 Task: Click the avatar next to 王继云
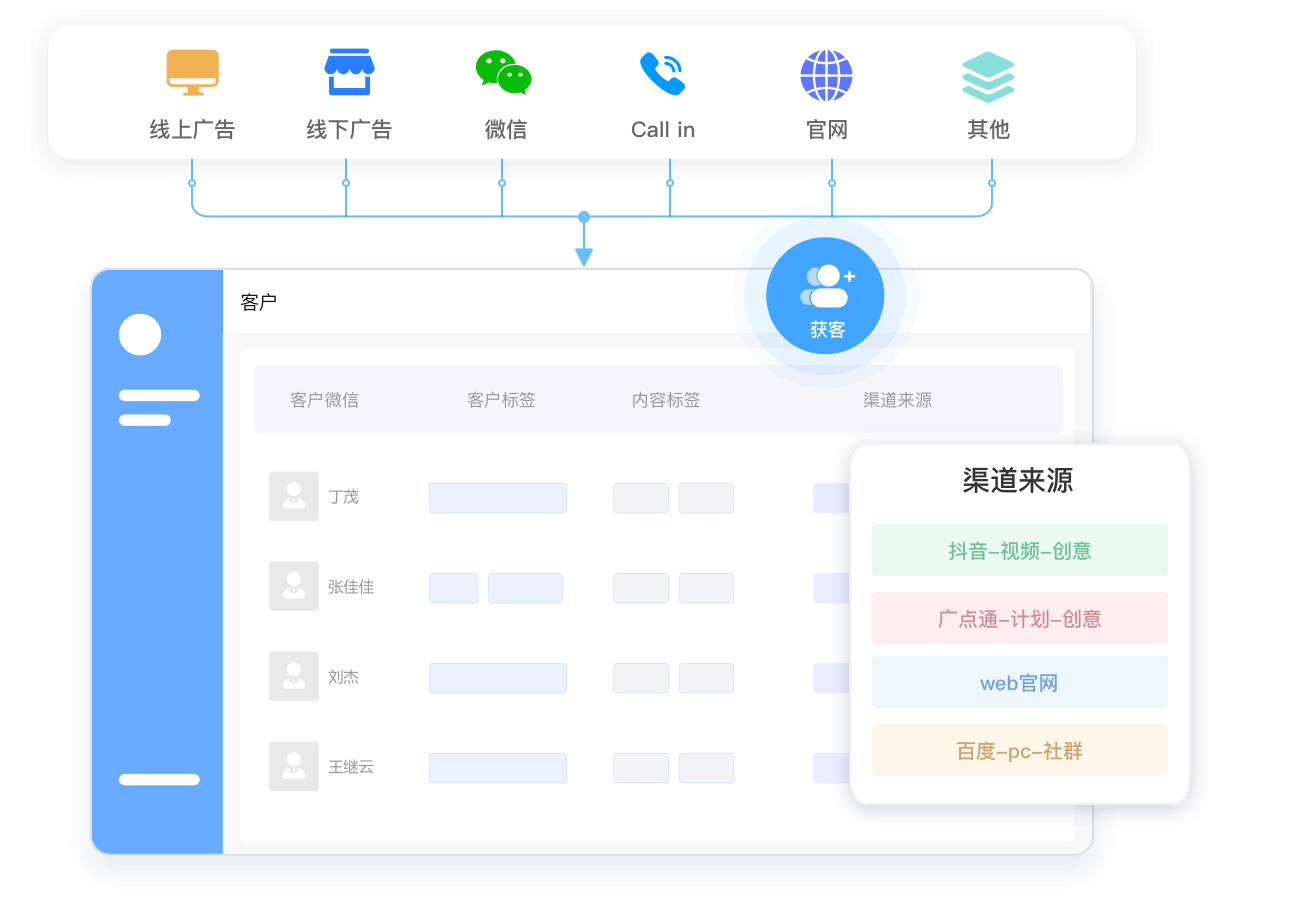pyautogui.click(x=294, y=766)
